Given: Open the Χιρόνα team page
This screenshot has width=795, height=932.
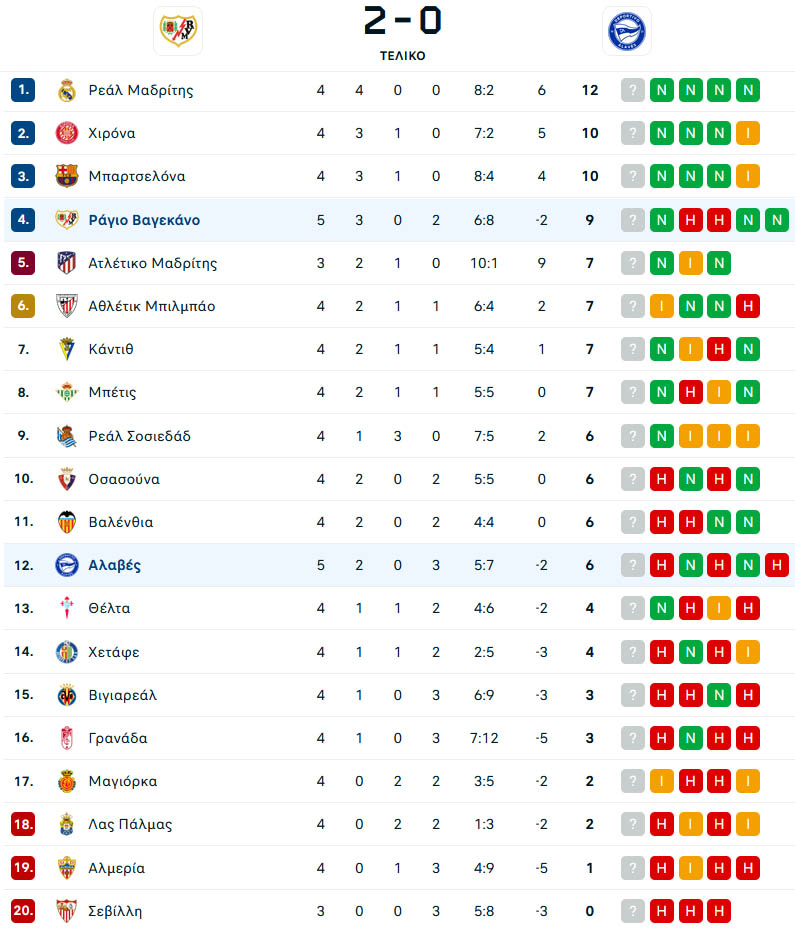Looking at the screenshot, I should [x=112, y=133].
